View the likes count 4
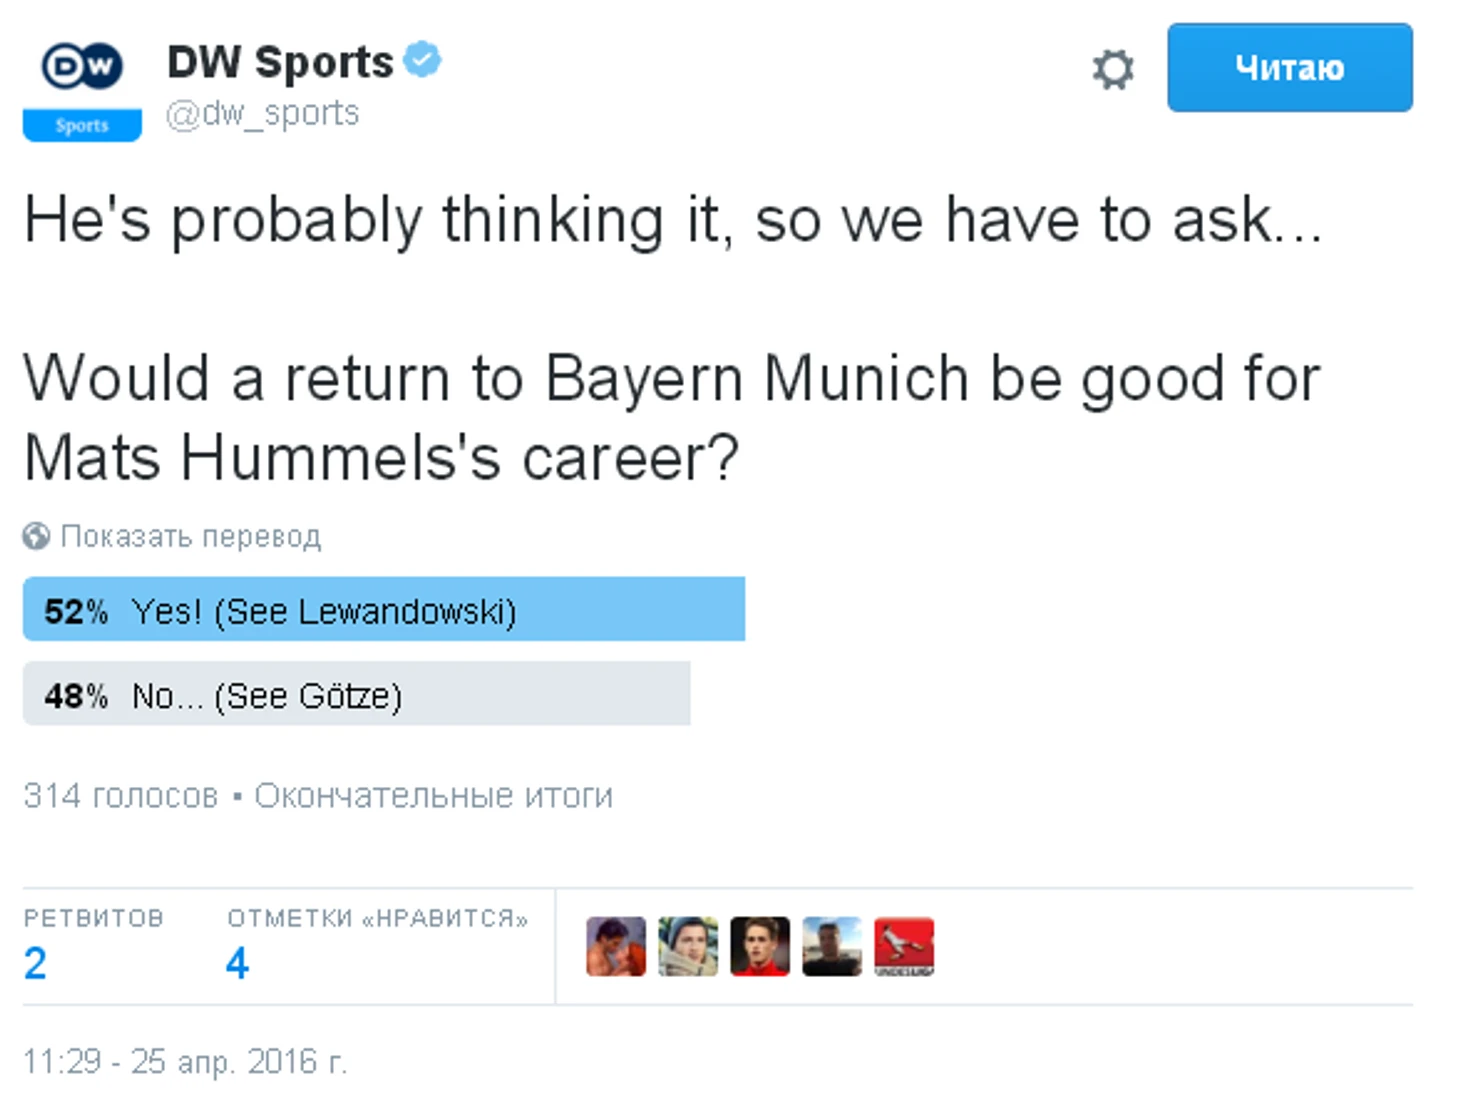1460x1095 pixels. tap(237, 964)
